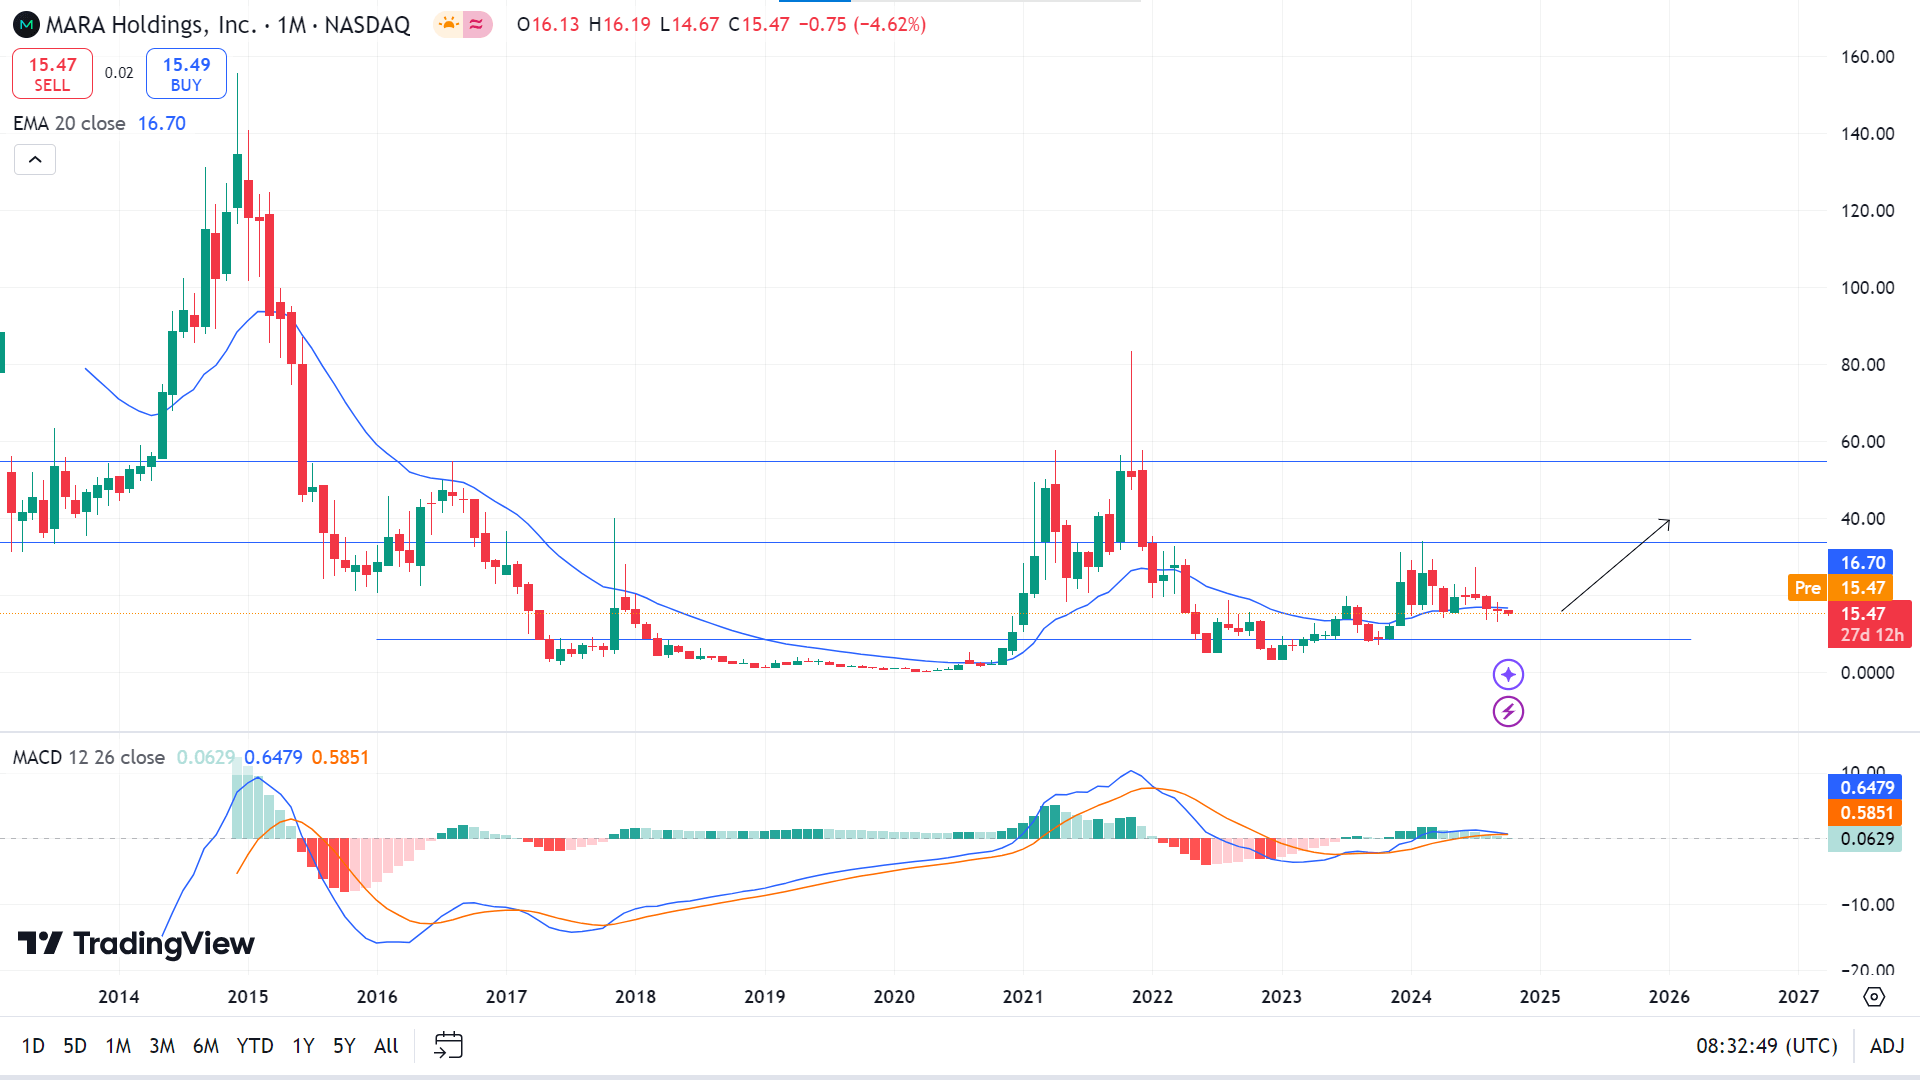Click the EMA value 16.70 in legend

(162, 123)
